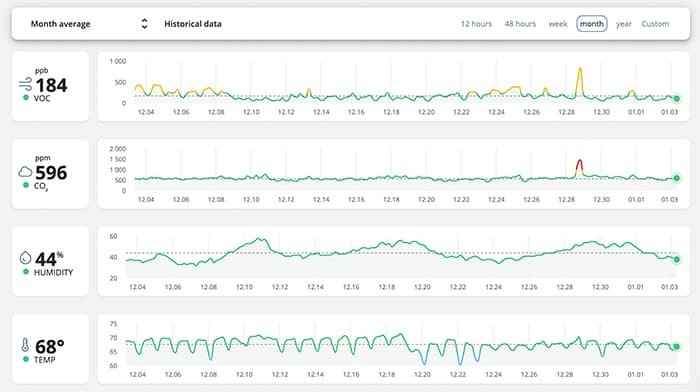Click the VOC wind icon
The height and width of the screenshot is (392, 700).
click(25, 83)
